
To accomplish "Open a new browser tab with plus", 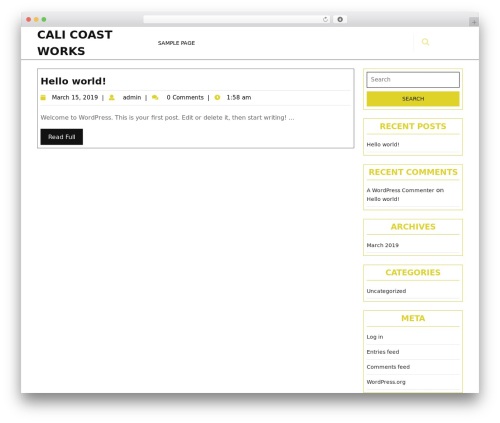I will coord(474,22).
